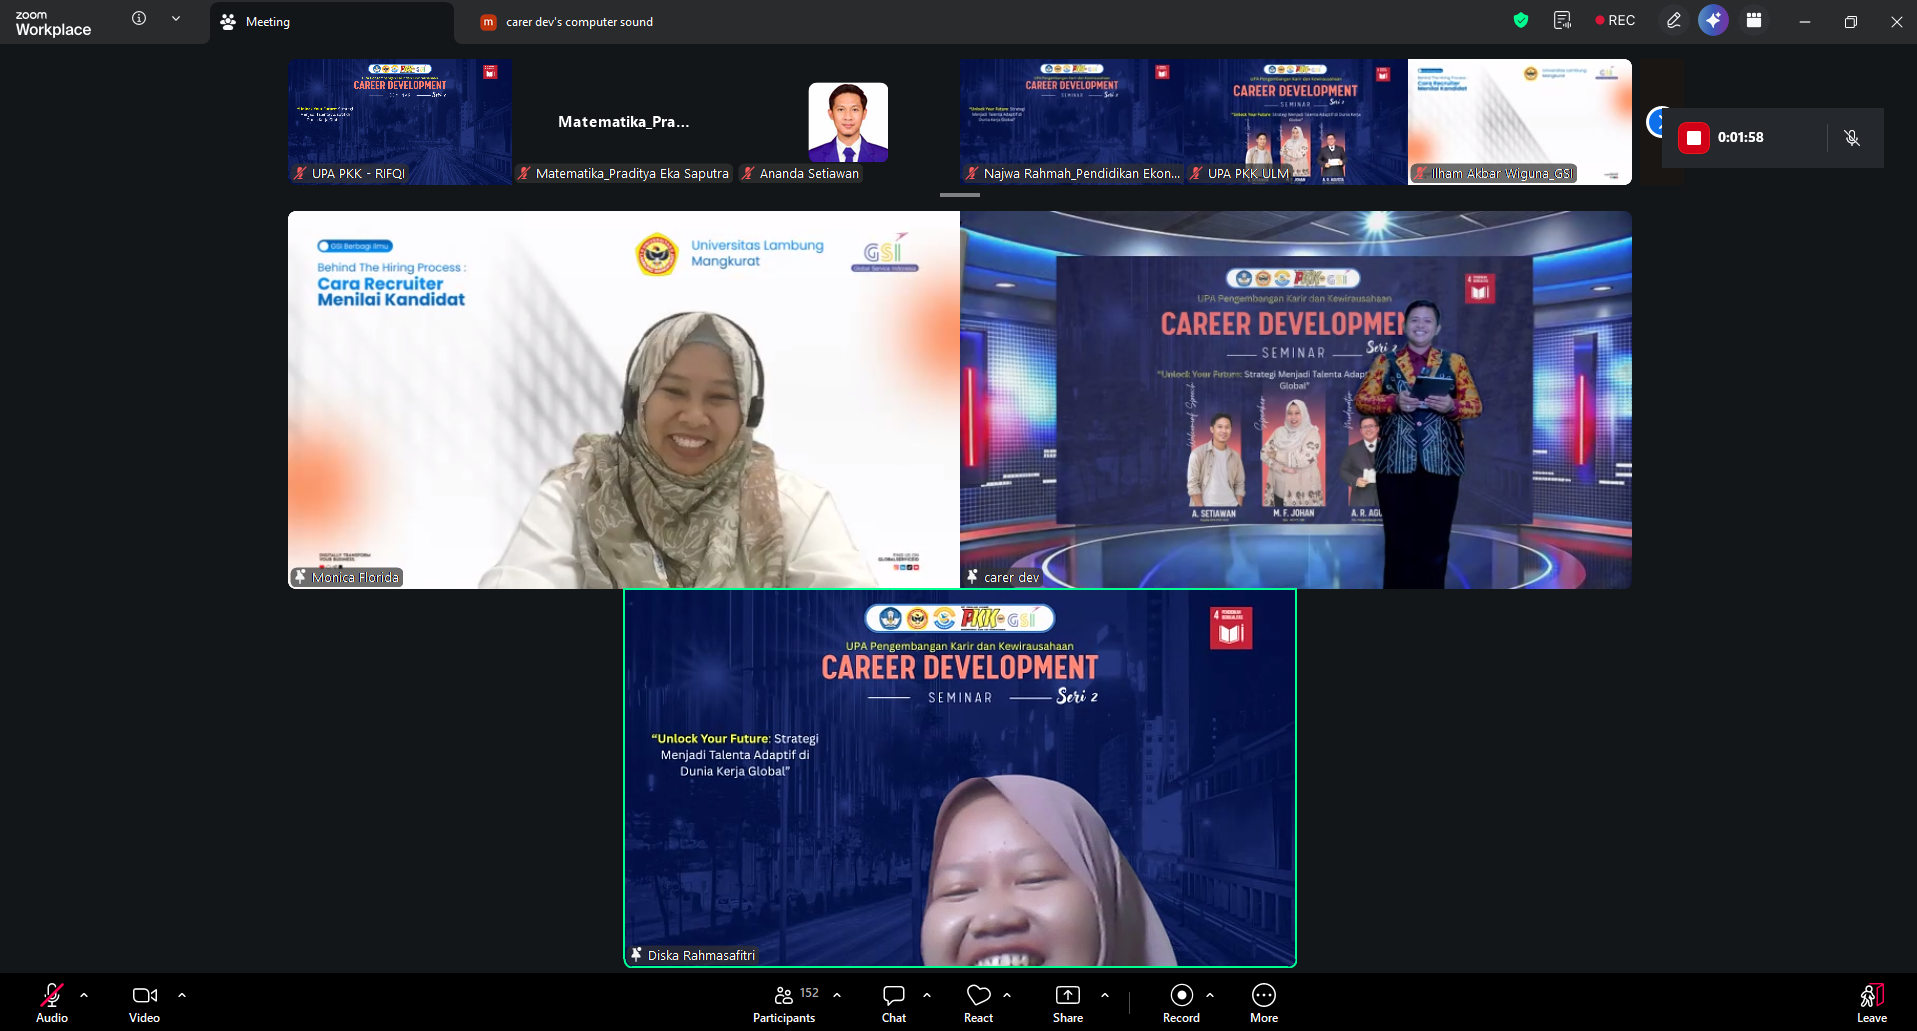Open AI Companion sparkle icon
This screenshot has width=1917, height=1031.
coord(1713,20)
